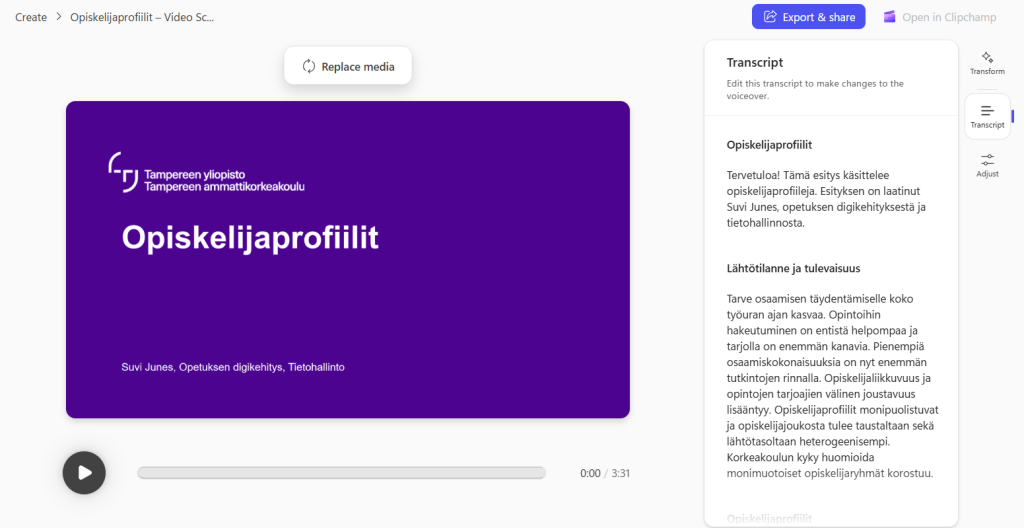Viewport: 1024px width, 528px height.
Task: Click the Clipchamp logo icon
Action: pyautogui.click(x=889, y=17)
